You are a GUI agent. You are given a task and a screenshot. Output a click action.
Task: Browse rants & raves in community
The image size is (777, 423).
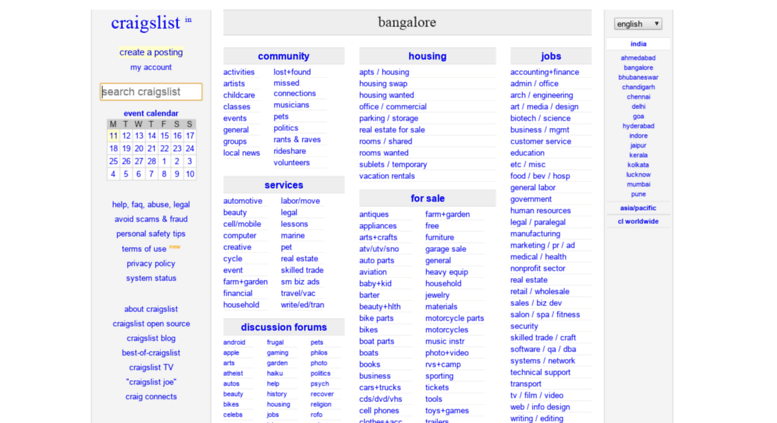click(x=297, y=140)
